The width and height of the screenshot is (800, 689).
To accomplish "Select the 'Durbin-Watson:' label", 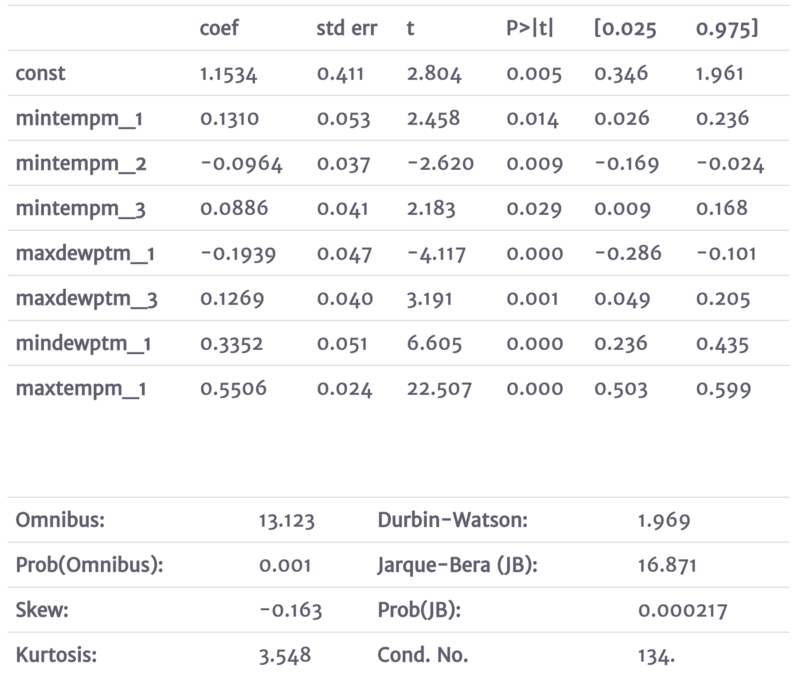I will [453, 520].
